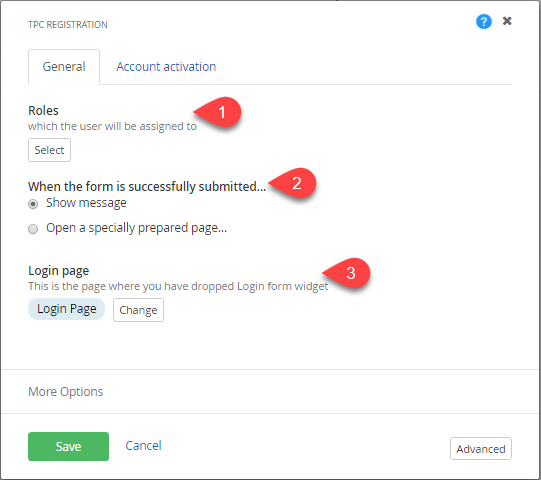Save the registration widget settings
541x480 pixels.
pos(68,447)
